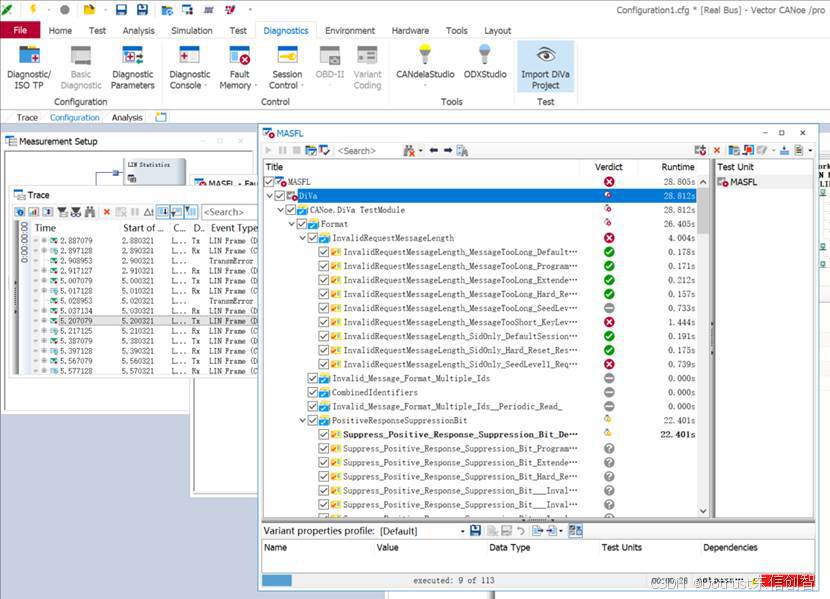
Task: Open Session Control
Action: coord(287,68)
